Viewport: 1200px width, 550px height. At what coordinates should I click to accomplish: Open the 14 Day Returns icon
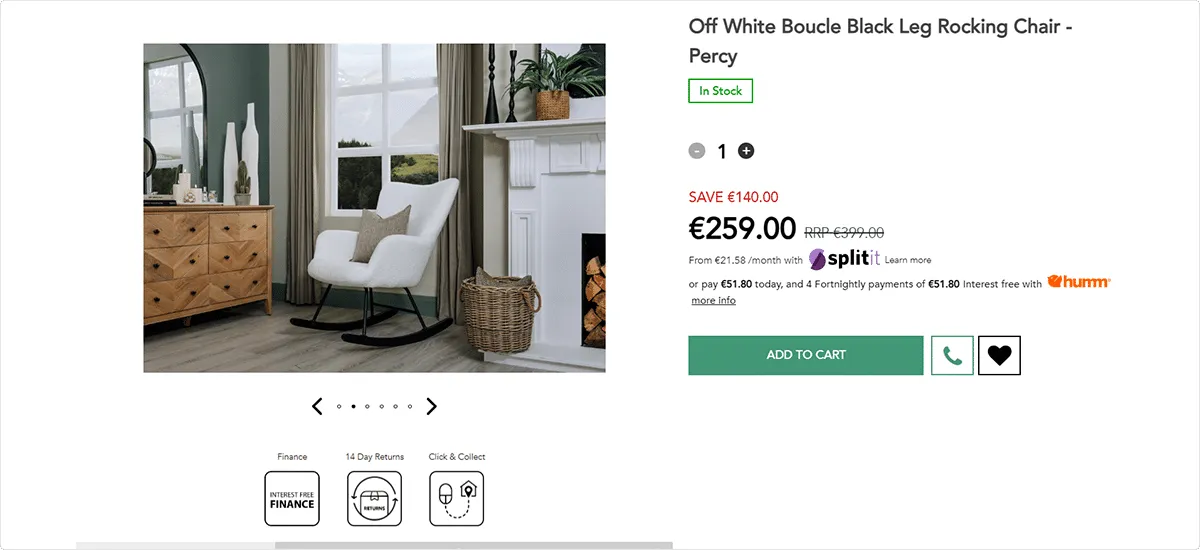(x=374, y=498)
